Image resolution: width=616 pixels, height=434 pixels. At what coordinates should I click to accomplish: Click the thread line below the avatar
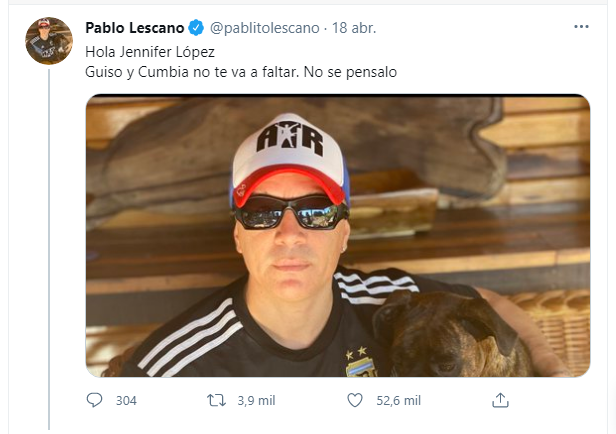click(49, 249)
